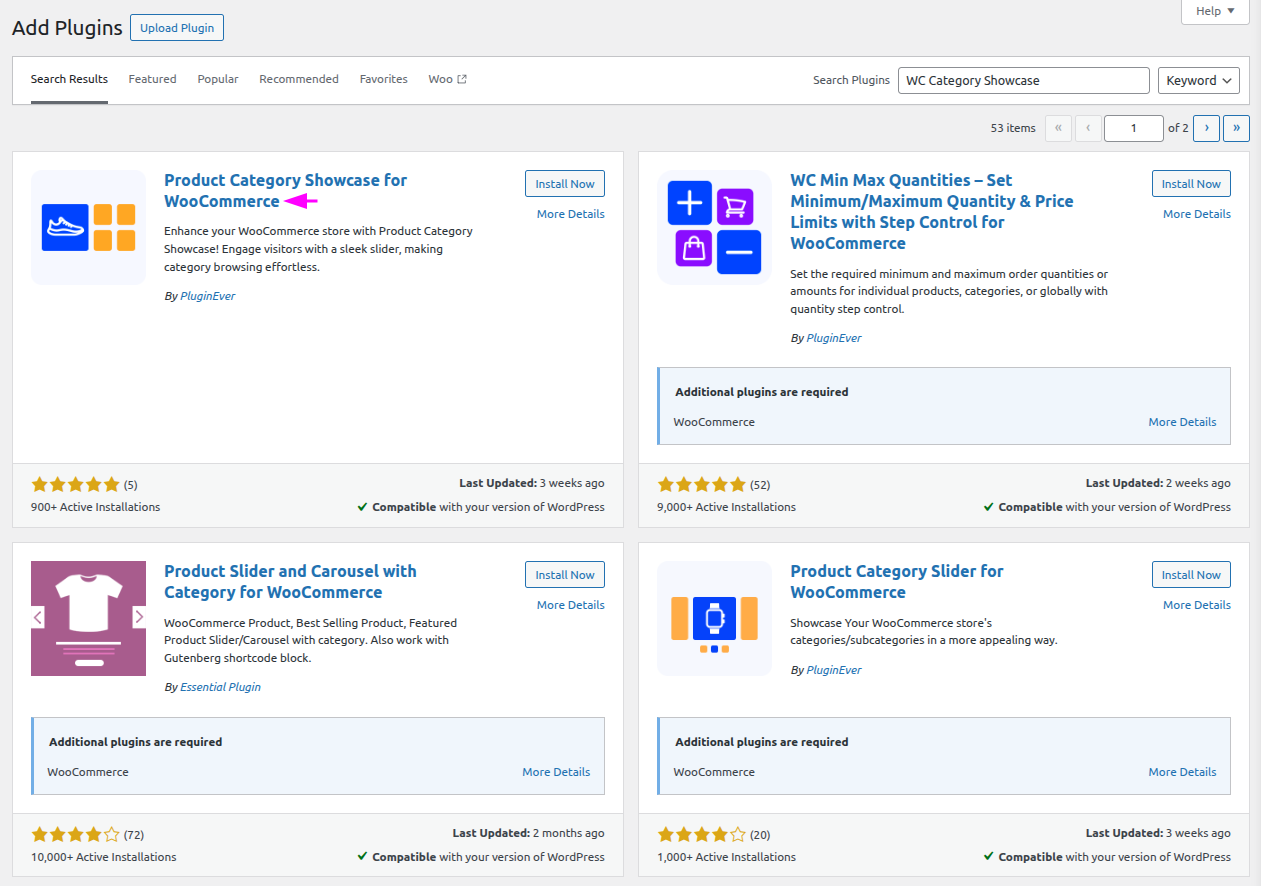Install WC Min Max Quantities plugin
1261x886 pixels.
(1191, 184)
